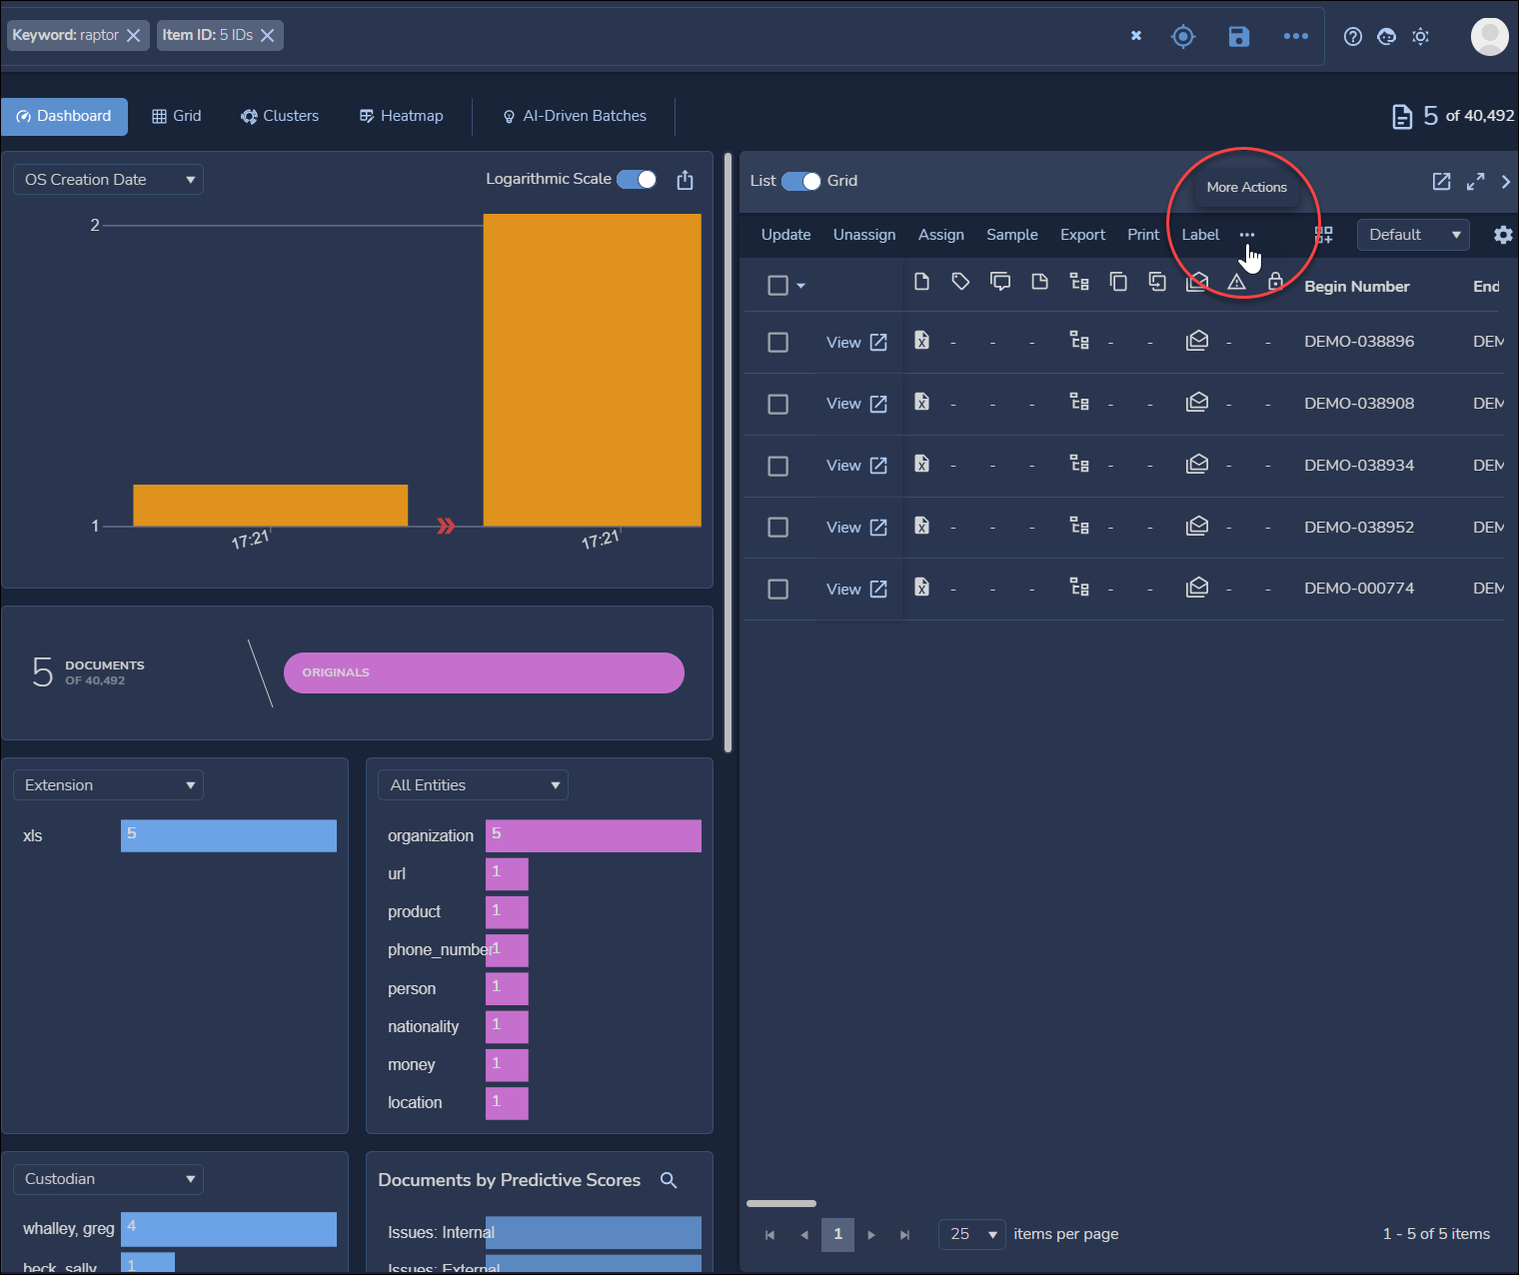
Task: Select checkbox for DEMO-000774 row
Action: pos(778,589)
